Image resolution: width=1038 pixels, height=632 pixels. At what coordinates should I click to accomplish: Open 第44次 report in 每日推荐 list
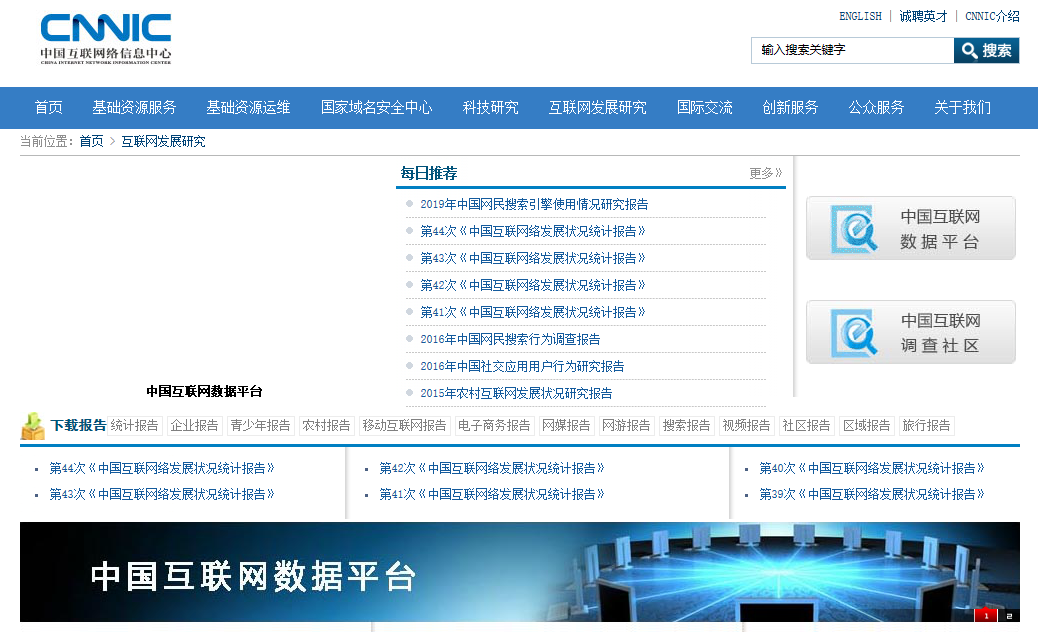tap(533, 232)
